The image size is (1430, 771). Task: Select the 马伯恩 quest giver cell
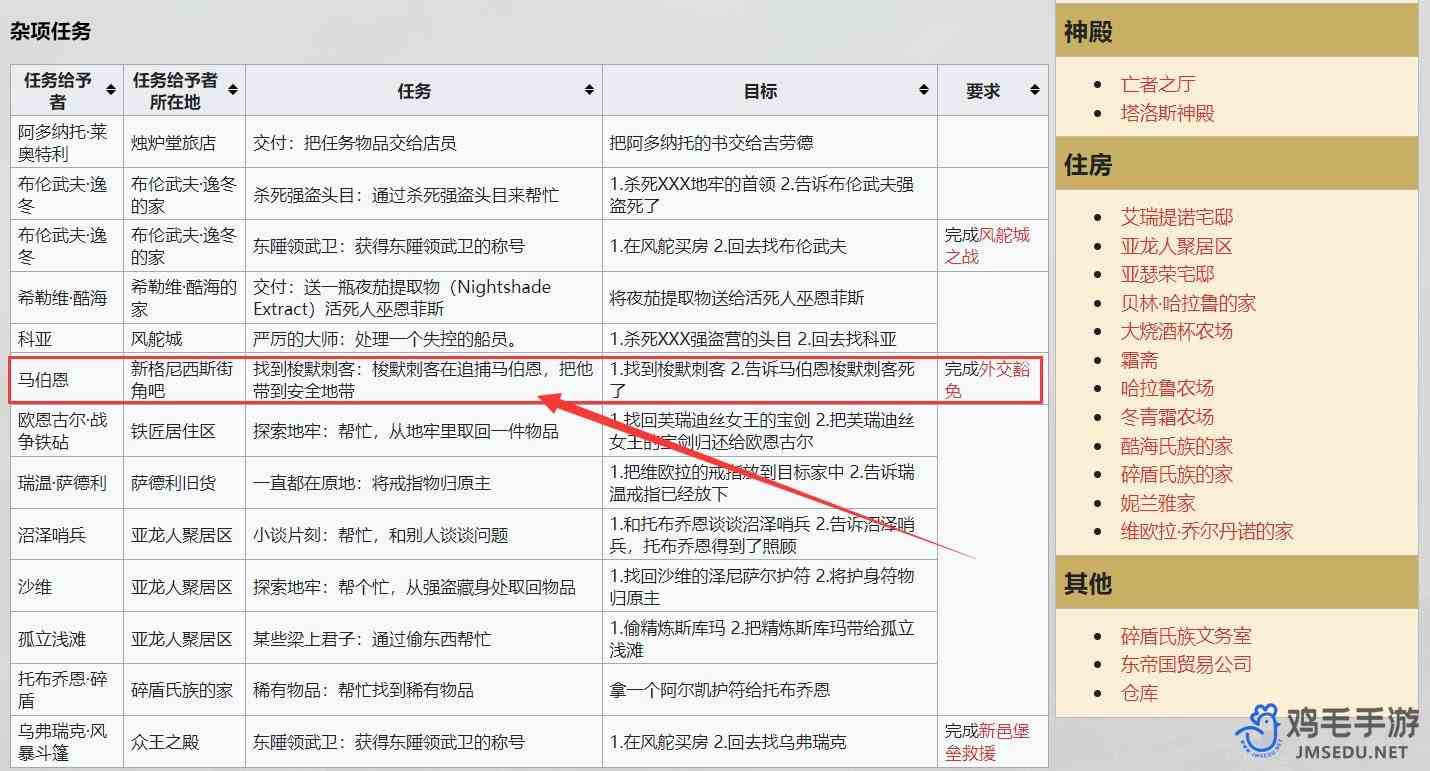tap(67, 380)
